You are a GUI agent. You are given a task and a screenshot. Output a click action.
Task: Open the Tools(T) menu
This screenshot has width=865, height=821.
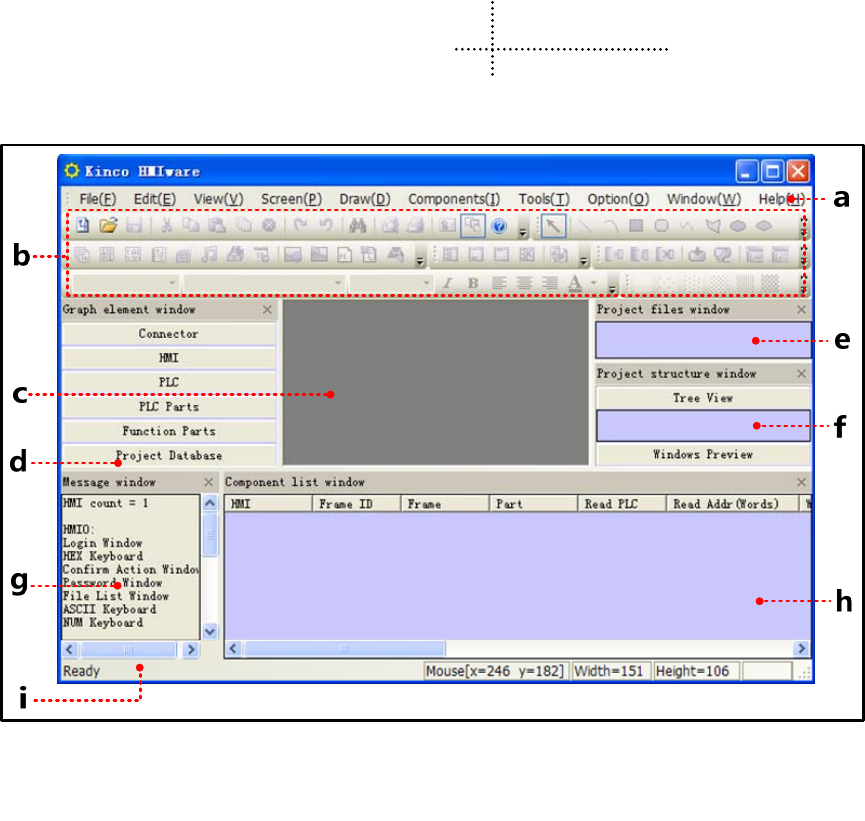point(544,199)
